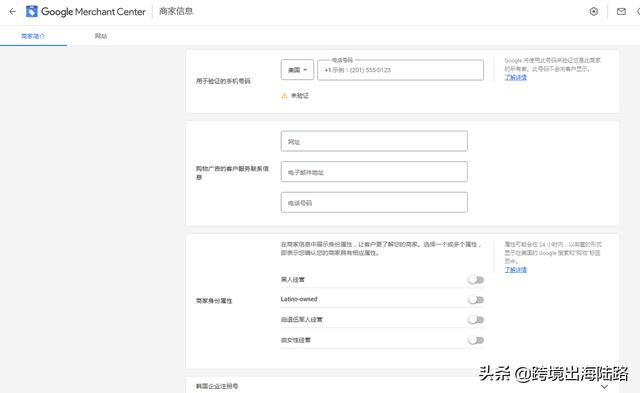
Task: Click the Google Merchant Center logo
Action: [85, 11]
